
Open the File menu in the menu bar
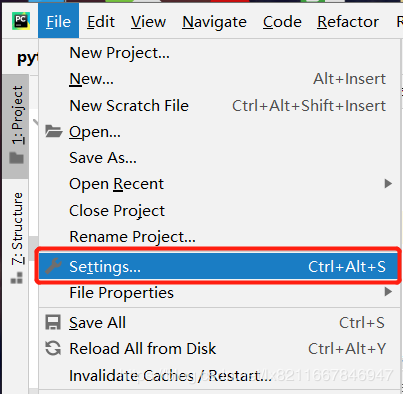(x=58, y=22)
